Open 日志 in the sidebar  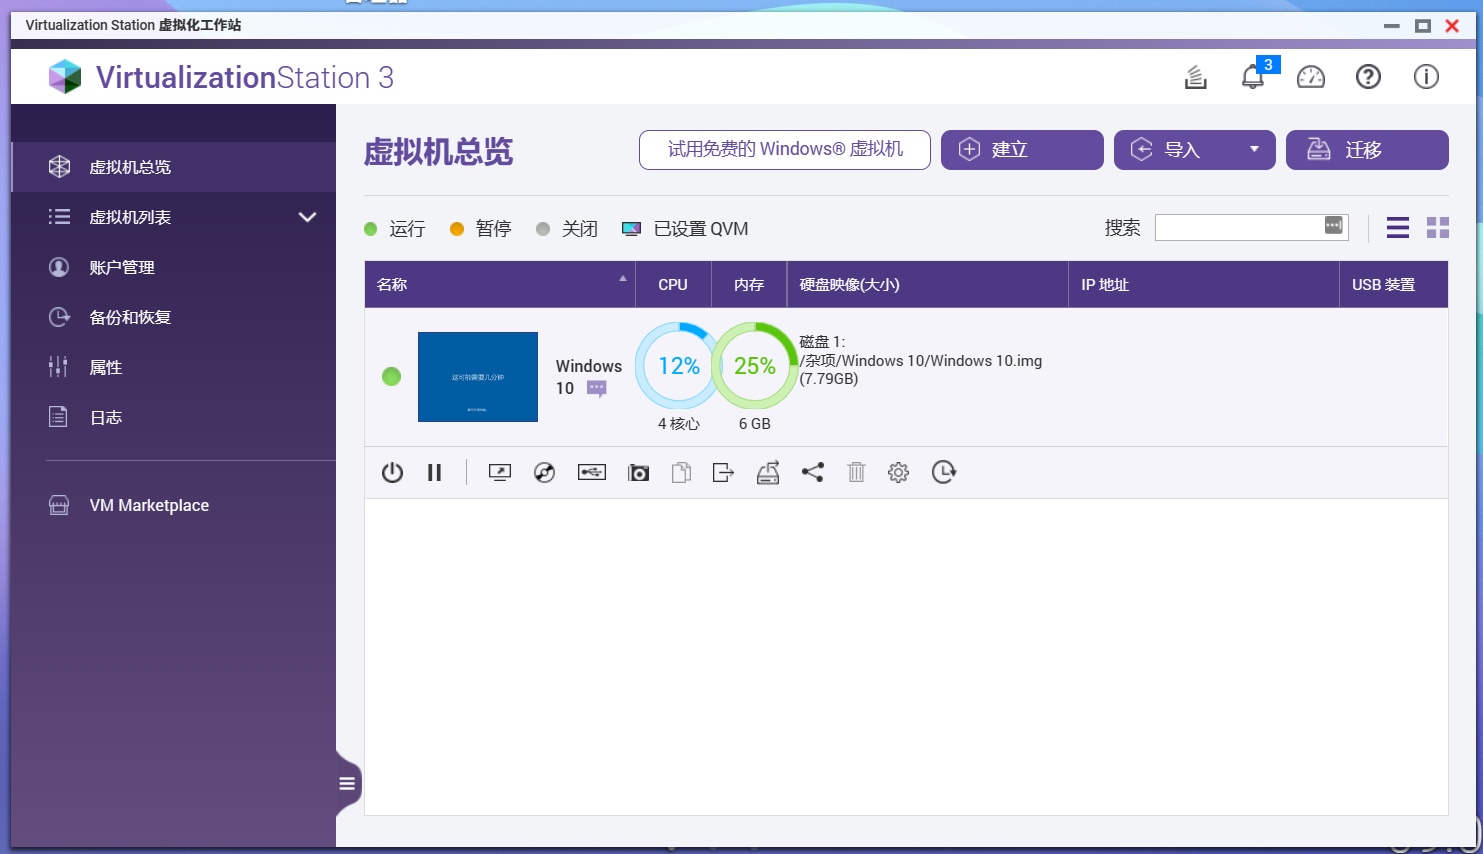pyautogui.click(x=173, y=417)
